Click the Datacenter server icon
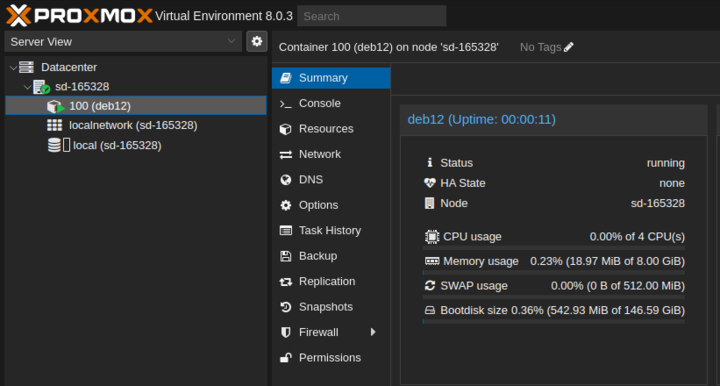The width and height of the screenshot is (720, 386). (26, 67)
